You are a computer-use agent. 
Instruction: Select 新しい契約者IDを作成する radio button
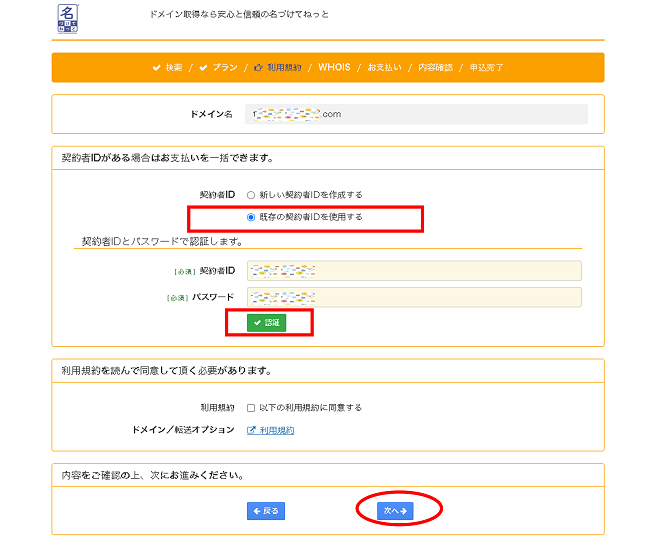click(251, 194)
